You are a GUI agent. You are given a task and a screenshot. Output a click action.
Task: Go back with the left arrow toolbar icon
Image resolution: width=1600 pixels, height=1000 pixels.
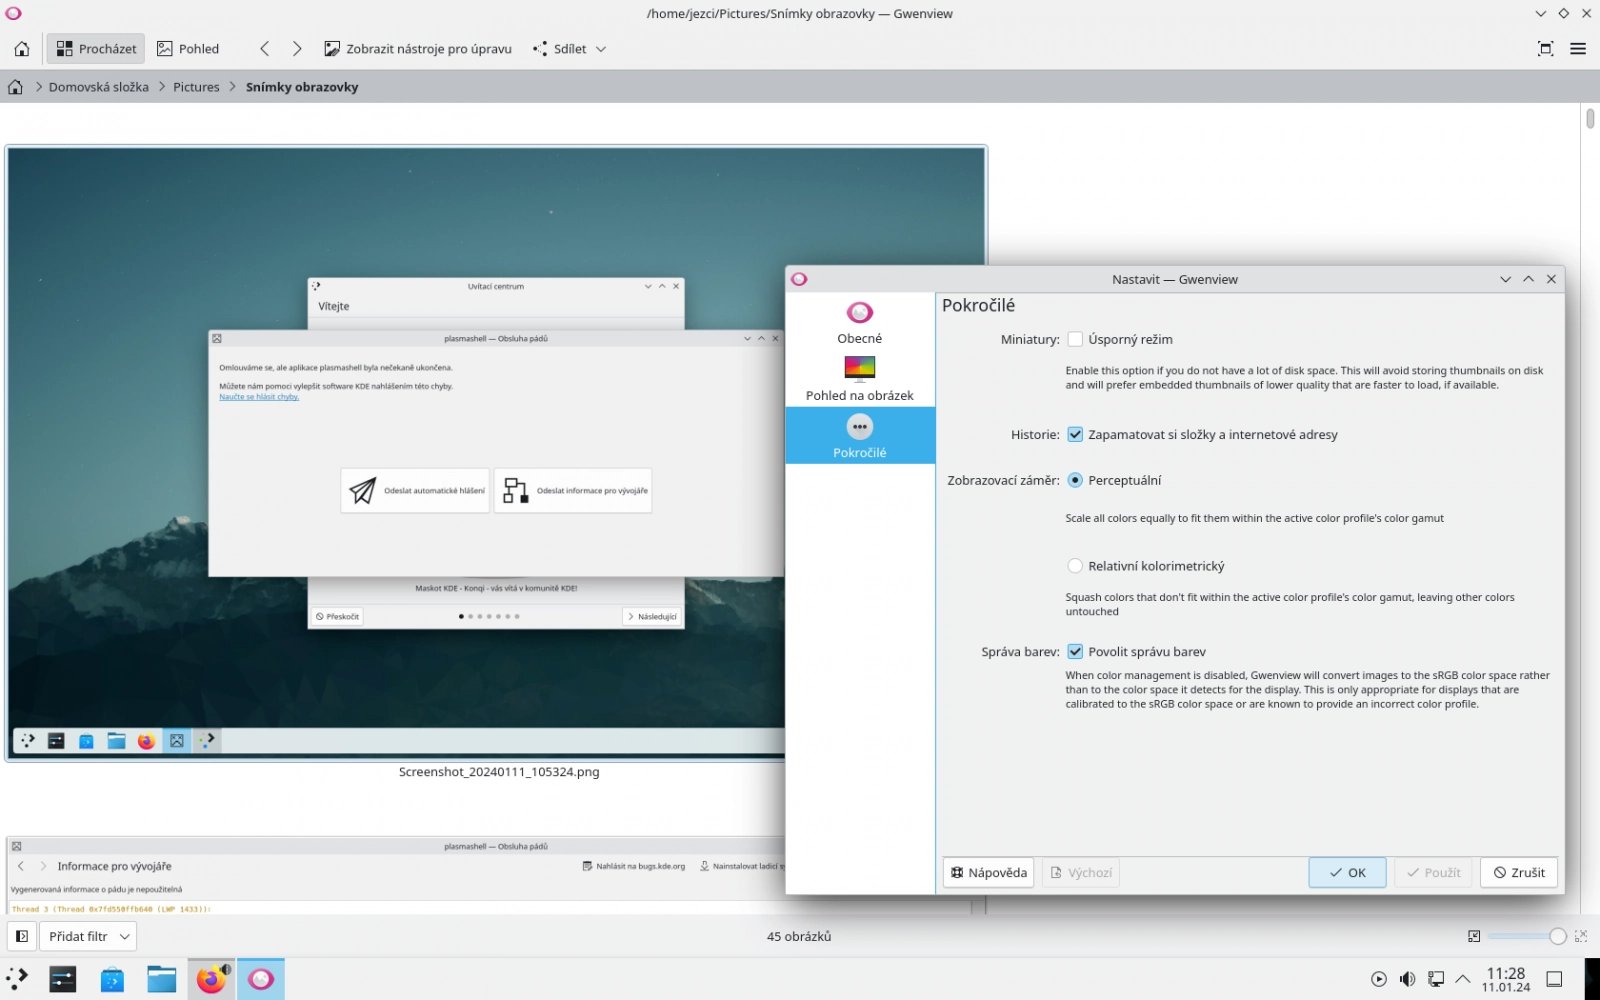264,48
